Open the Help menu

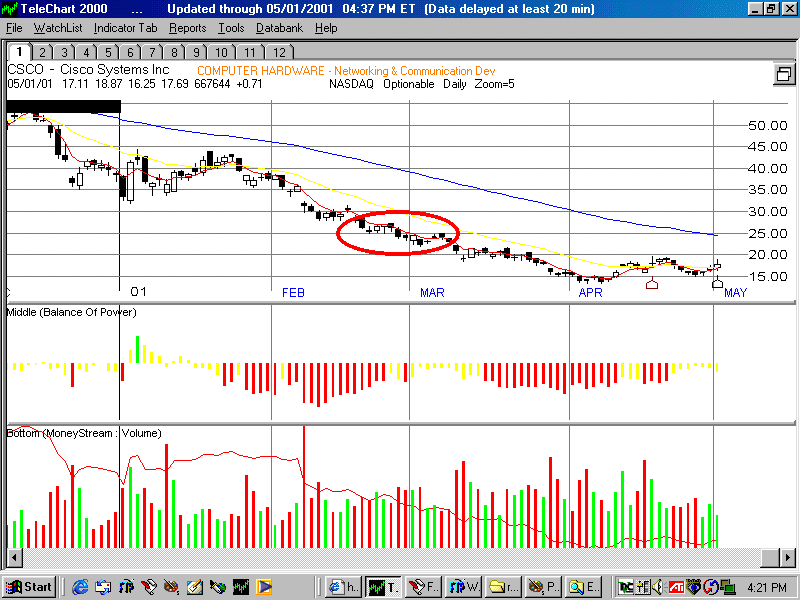click(326, 28)
